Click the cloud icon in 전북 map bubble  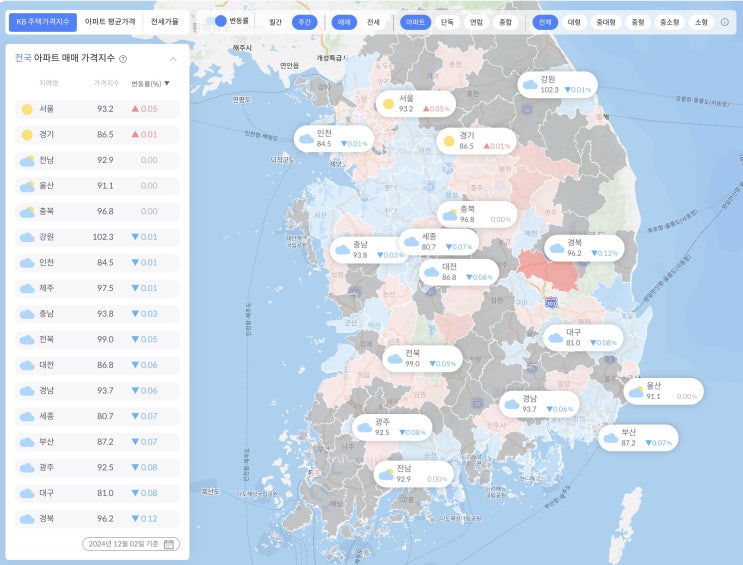point(395,358)
